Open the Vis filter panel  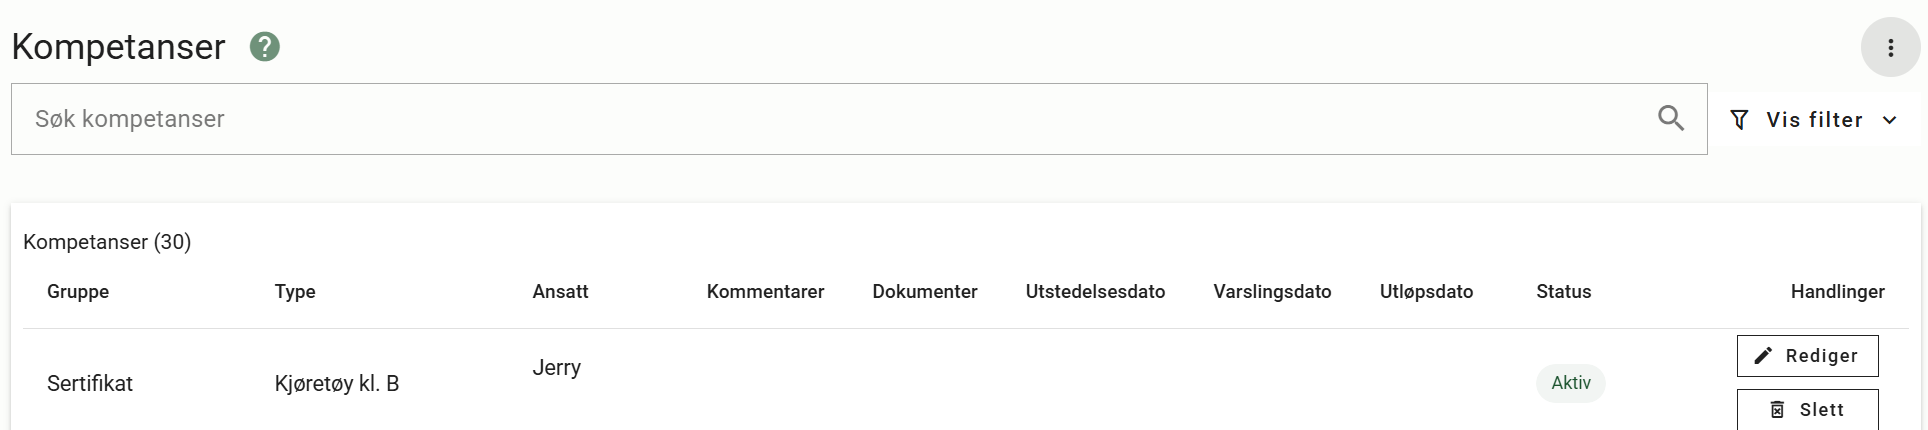pyautogui.click(x=1814, y=120)
